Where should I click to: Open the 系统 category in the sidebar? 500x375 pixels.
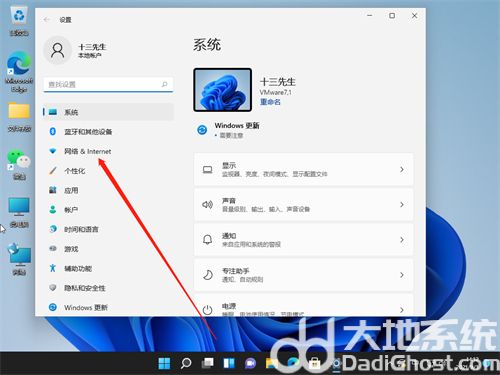(x=108, y=112)
